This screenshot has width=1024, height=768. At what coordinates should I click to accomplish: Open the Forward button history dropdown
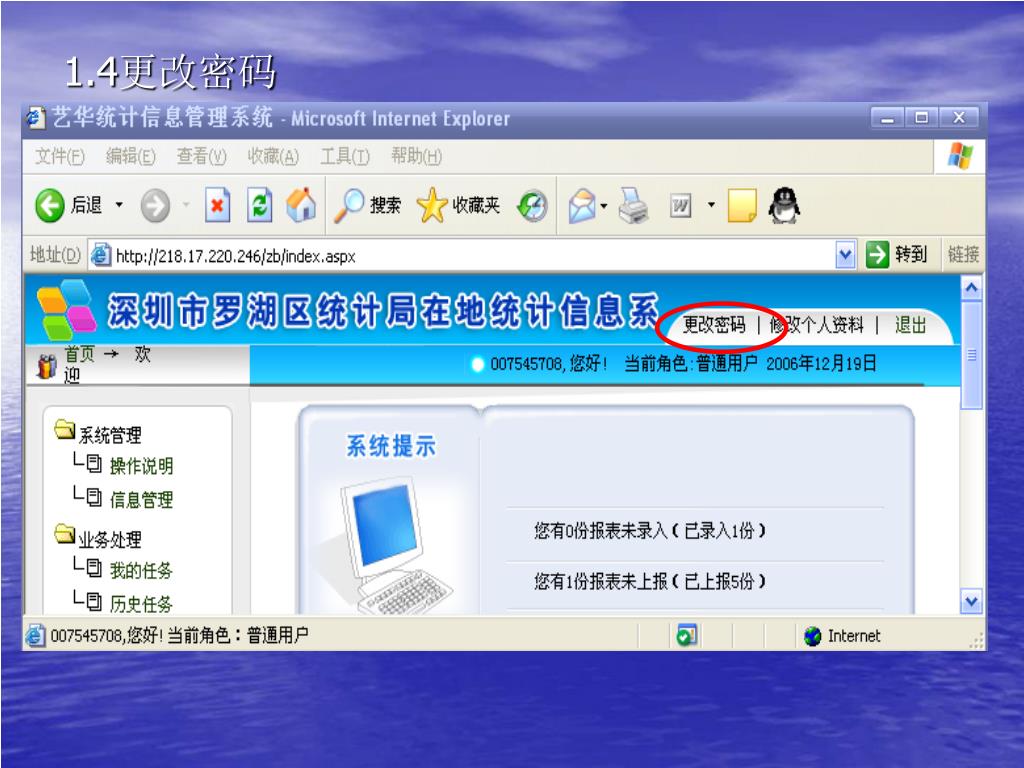coord(186,205)
